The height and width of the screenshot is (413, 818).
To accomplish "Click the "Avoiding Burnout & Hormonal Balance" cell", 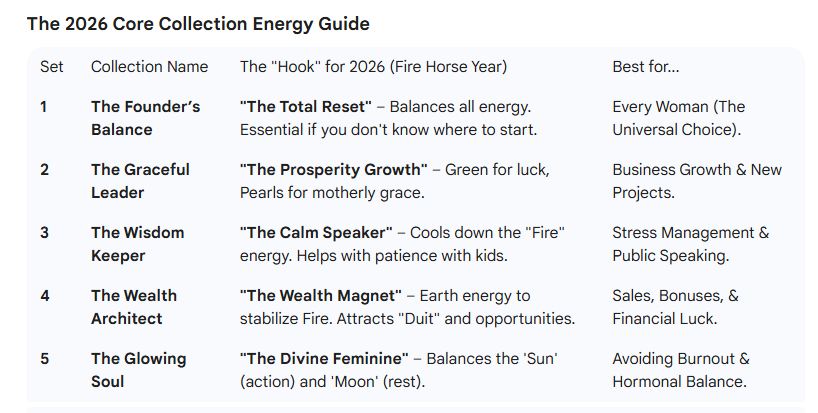I will coord(681,370).
